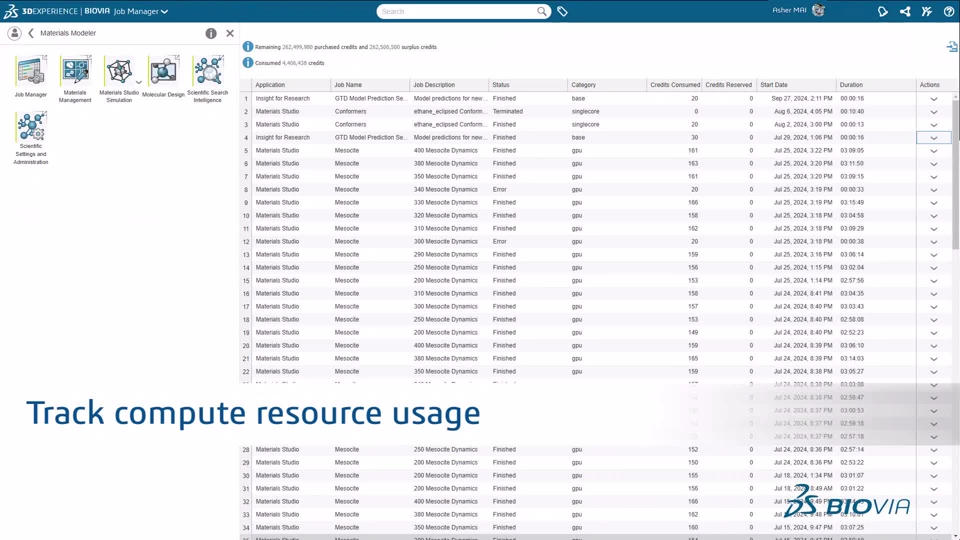Click the search magnifier icon
Viewport: 960px width, 540px height.
pyautogui.click(x=542, y=11)
